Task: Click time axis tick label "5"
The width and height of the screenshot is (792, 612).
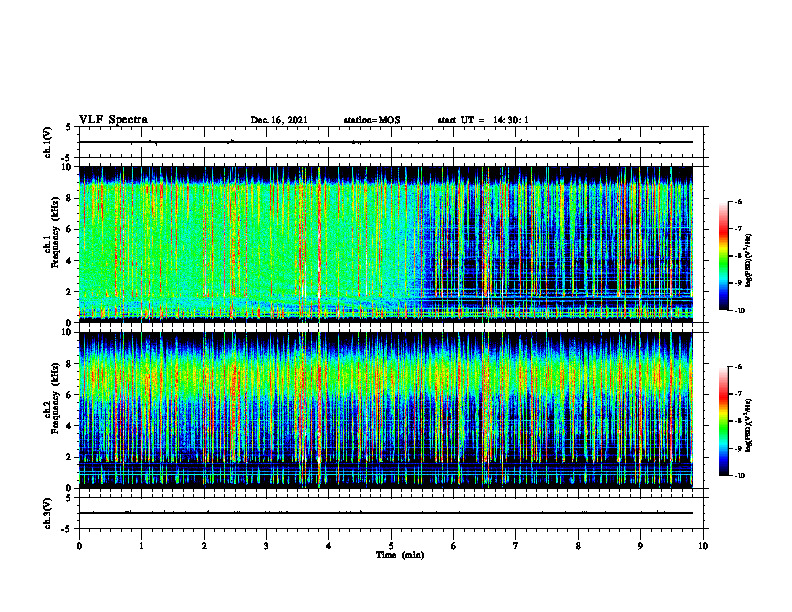Action: point(391,546)
